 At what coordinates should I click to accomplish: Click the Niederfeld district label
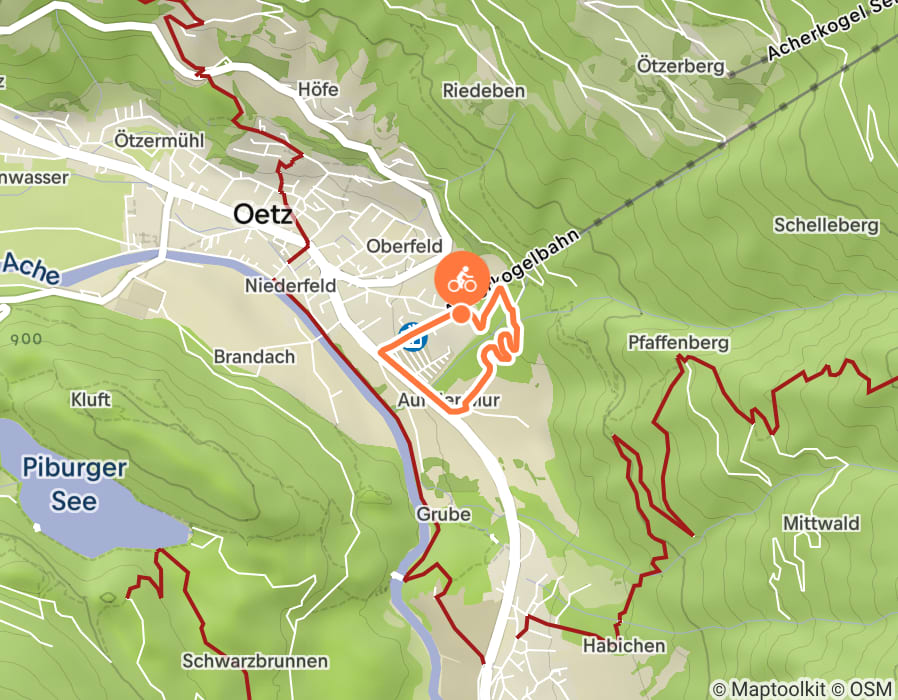(x=290, y=285)
